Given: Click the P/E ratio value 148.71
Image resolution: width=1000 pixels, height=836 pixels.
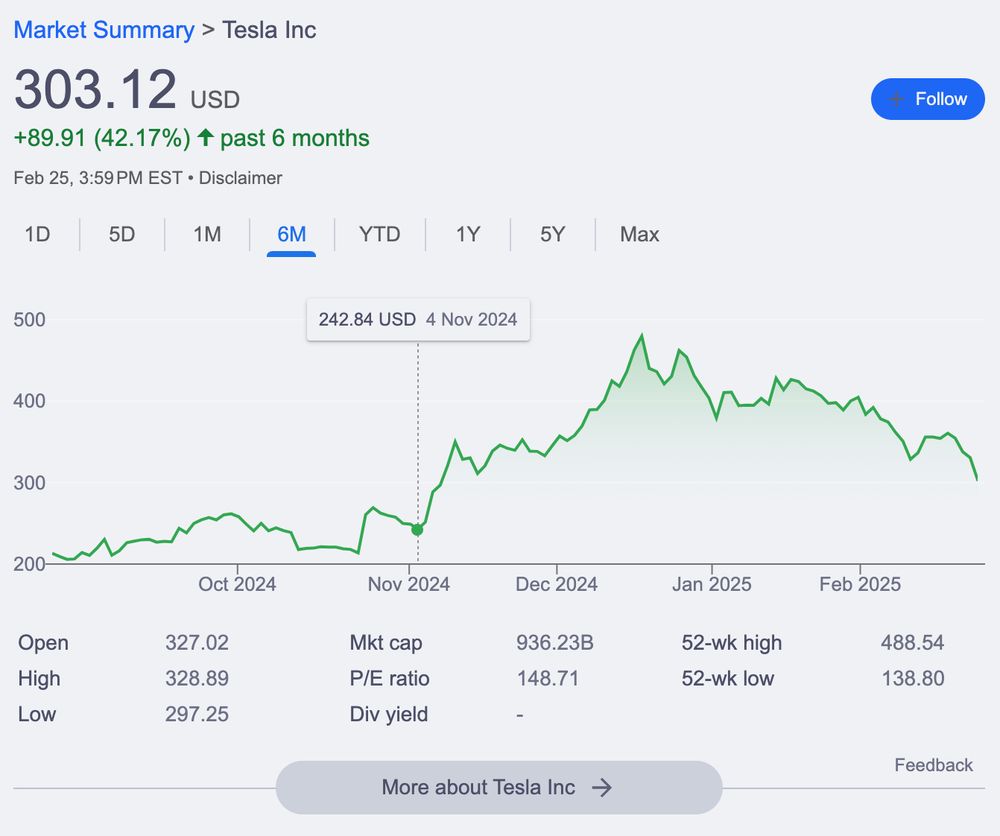Looking at the screenshot, I should (548, 678).
